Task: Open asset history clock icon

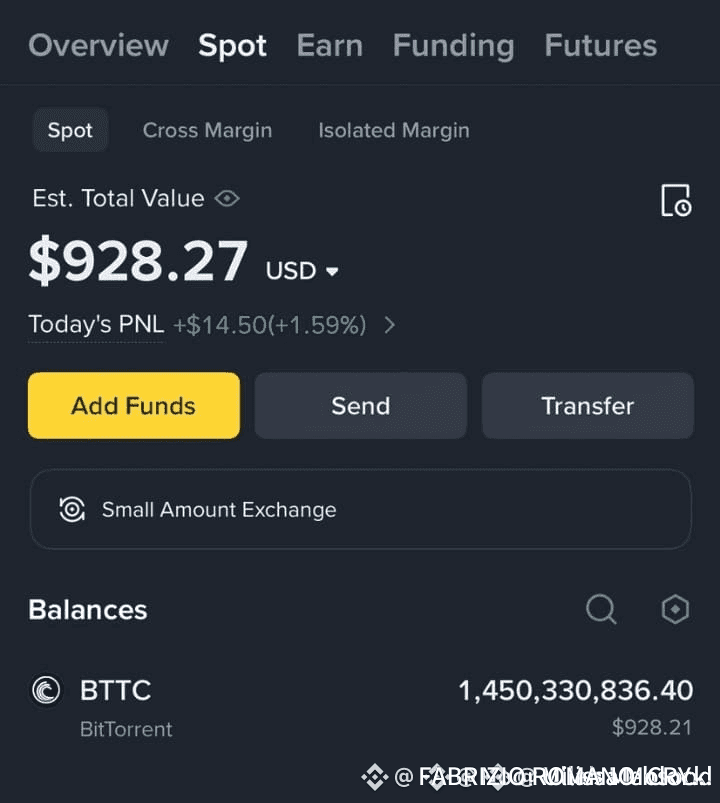Action: pos(676,200)
